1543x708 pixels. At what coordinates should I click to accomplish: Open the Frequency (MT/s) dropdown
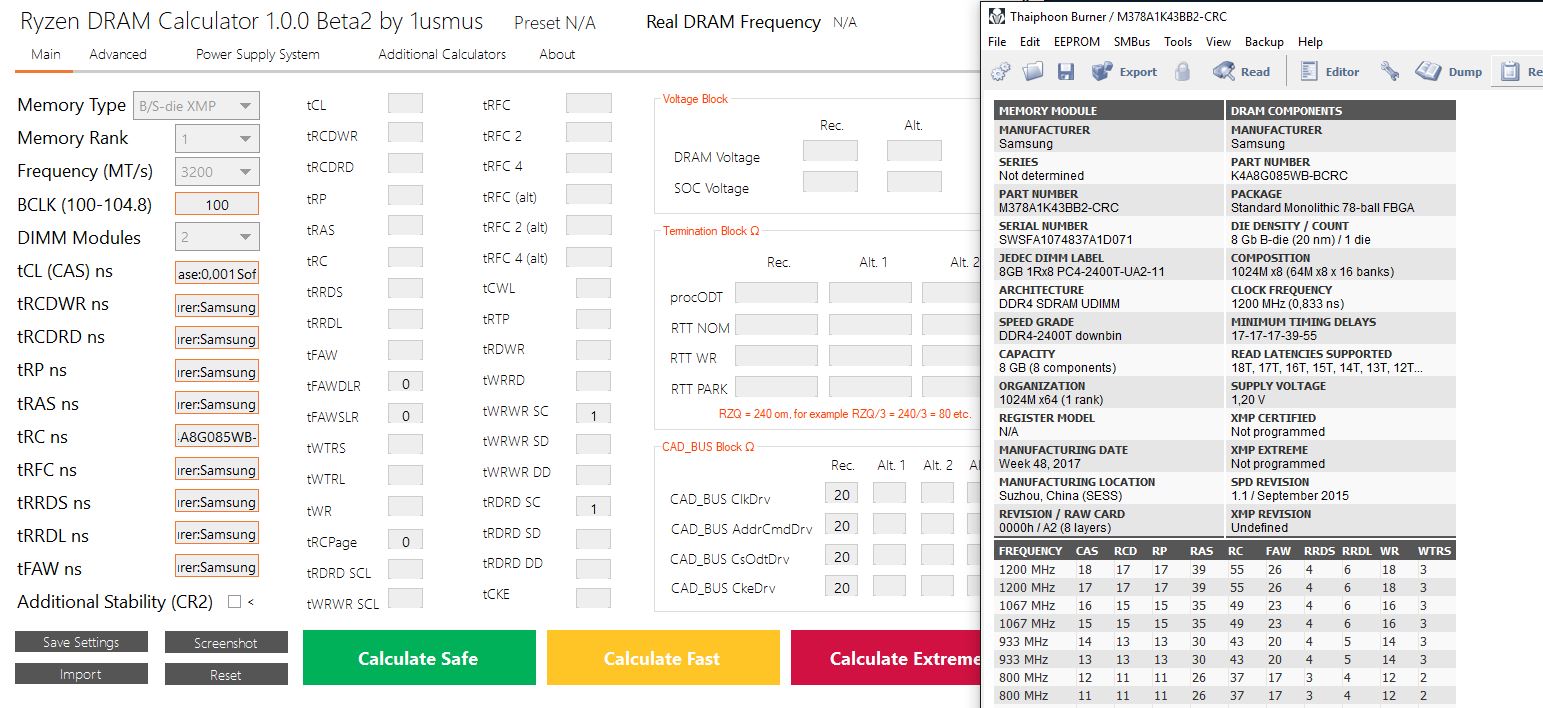click(217, 172)
